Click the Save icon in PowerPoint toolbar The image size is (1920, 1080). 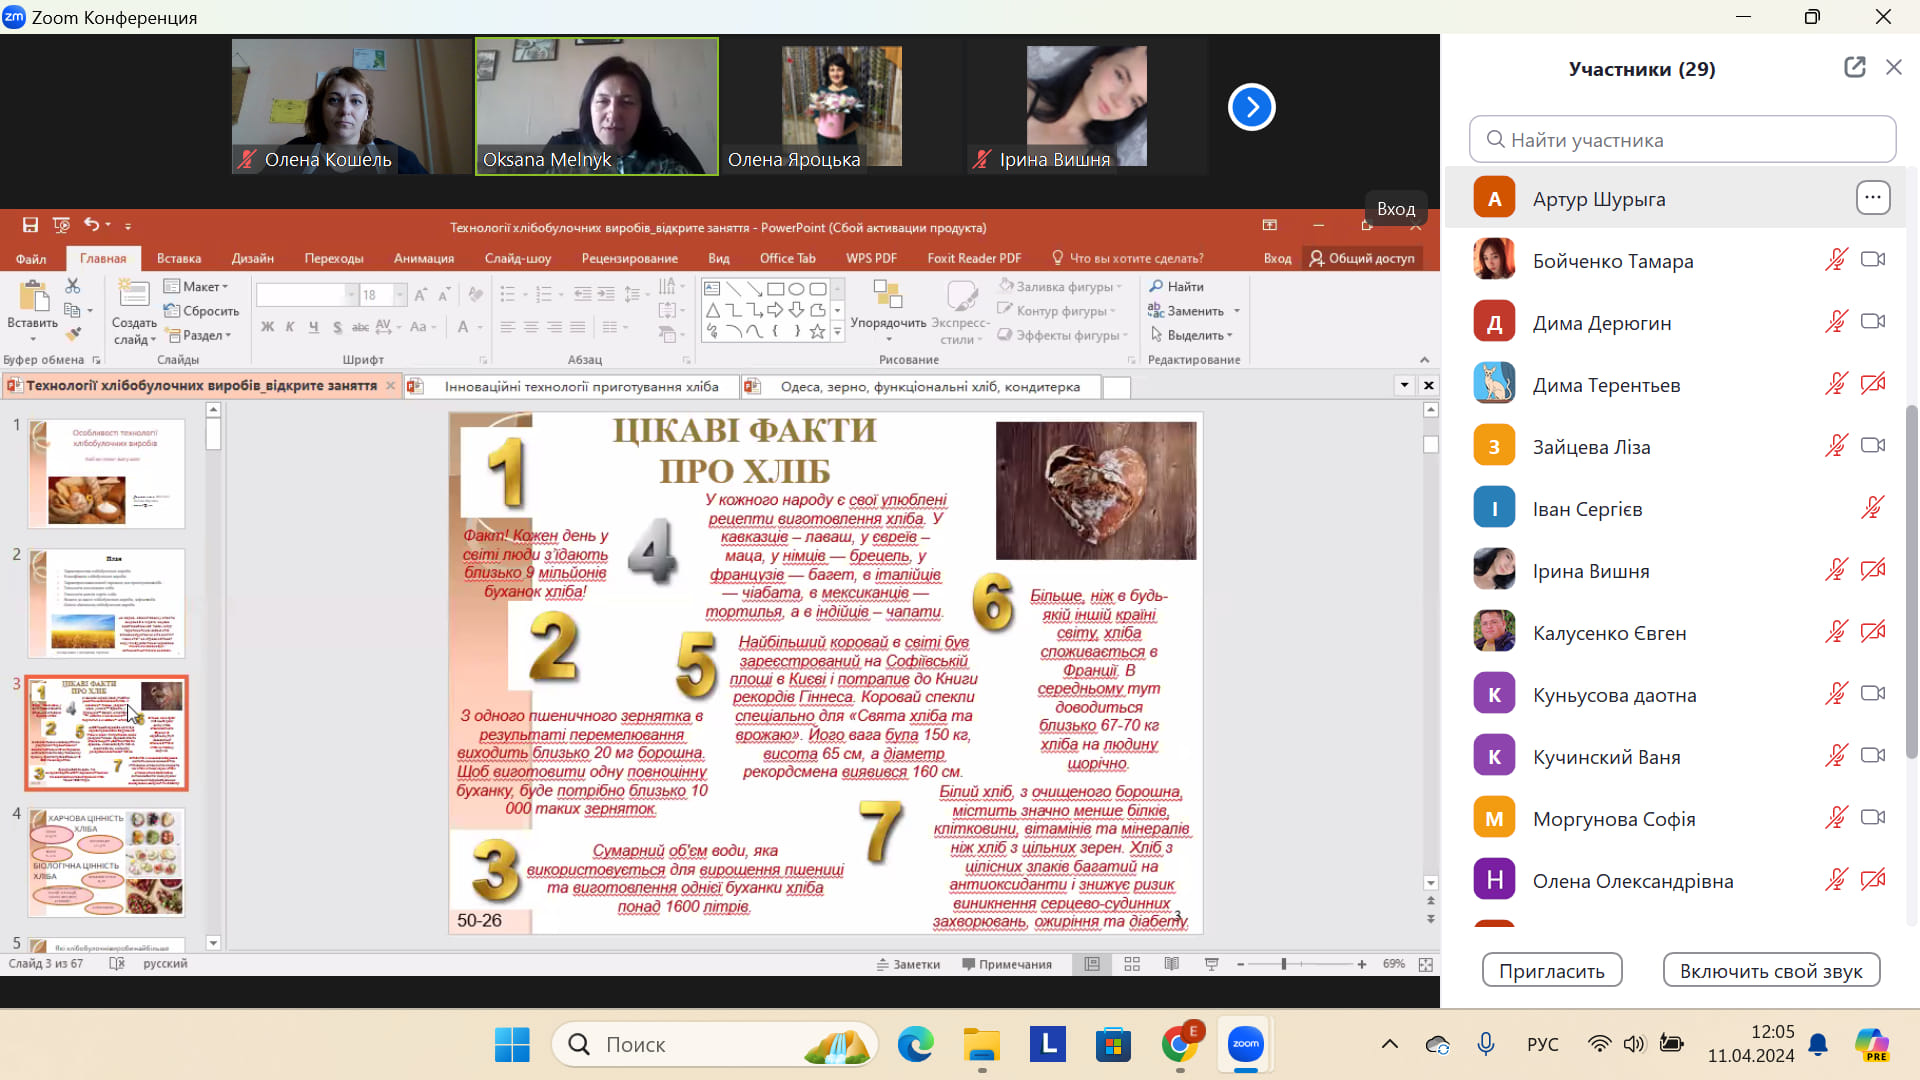pos(30,226)
